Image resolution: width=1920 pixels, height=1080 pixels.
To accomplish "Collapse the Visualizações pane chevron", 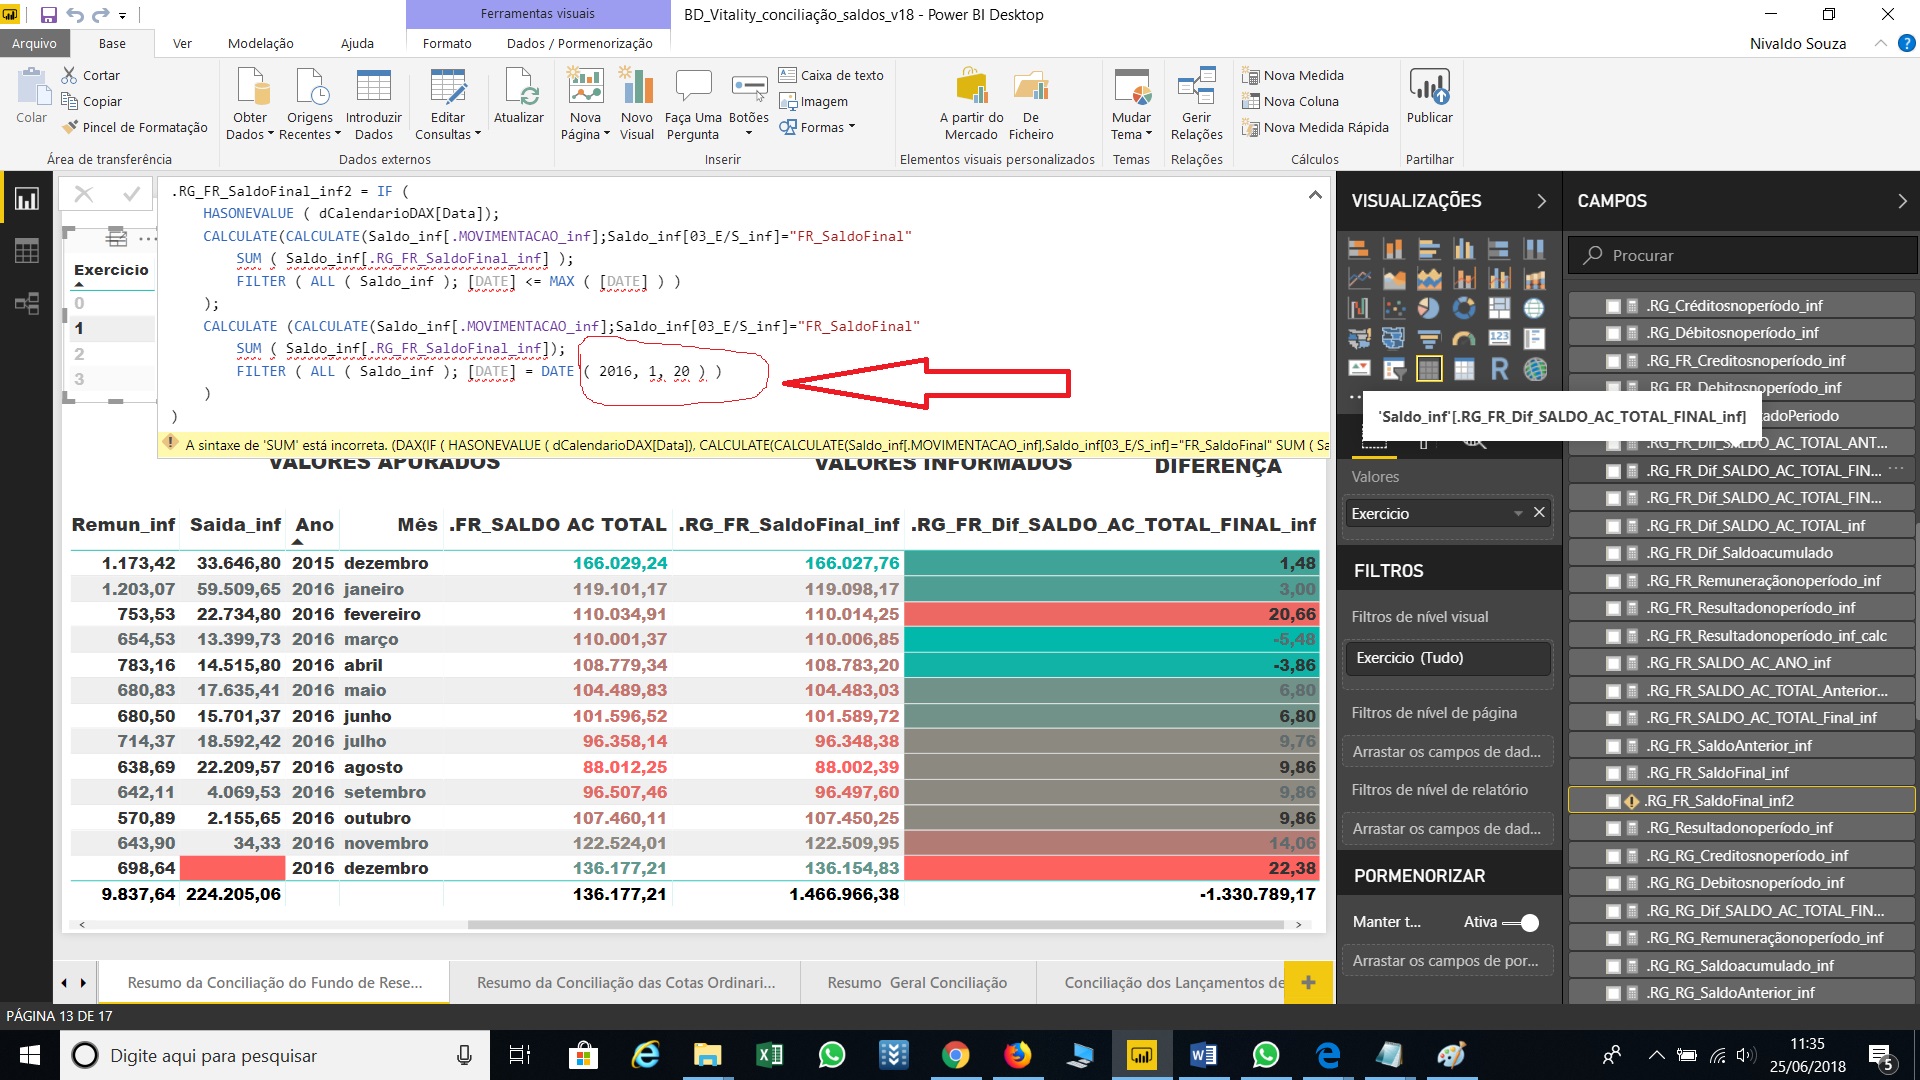I will tap(1541, 201).
